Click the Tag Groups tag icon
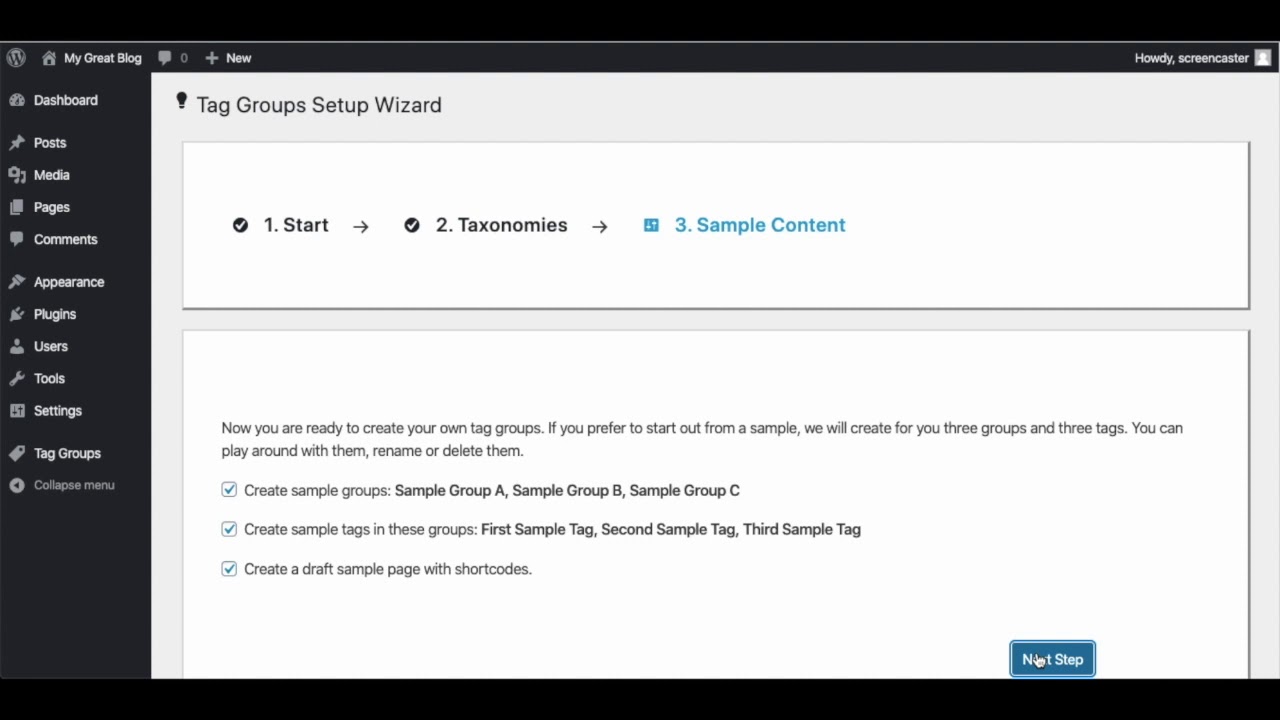 click(x=17, y=453)
